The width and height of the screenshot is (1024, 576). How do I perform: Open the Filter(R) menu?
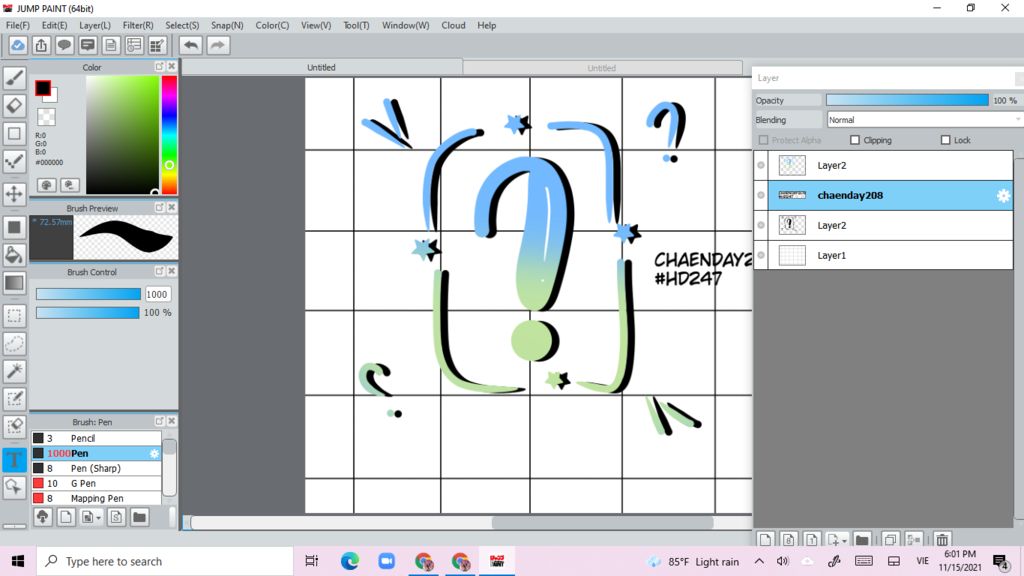(x=138, y=25)
